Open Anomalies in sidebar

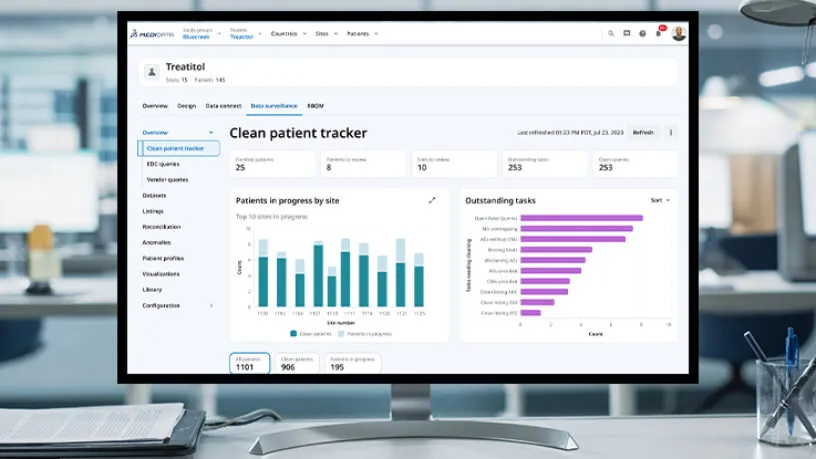point(156,243)
